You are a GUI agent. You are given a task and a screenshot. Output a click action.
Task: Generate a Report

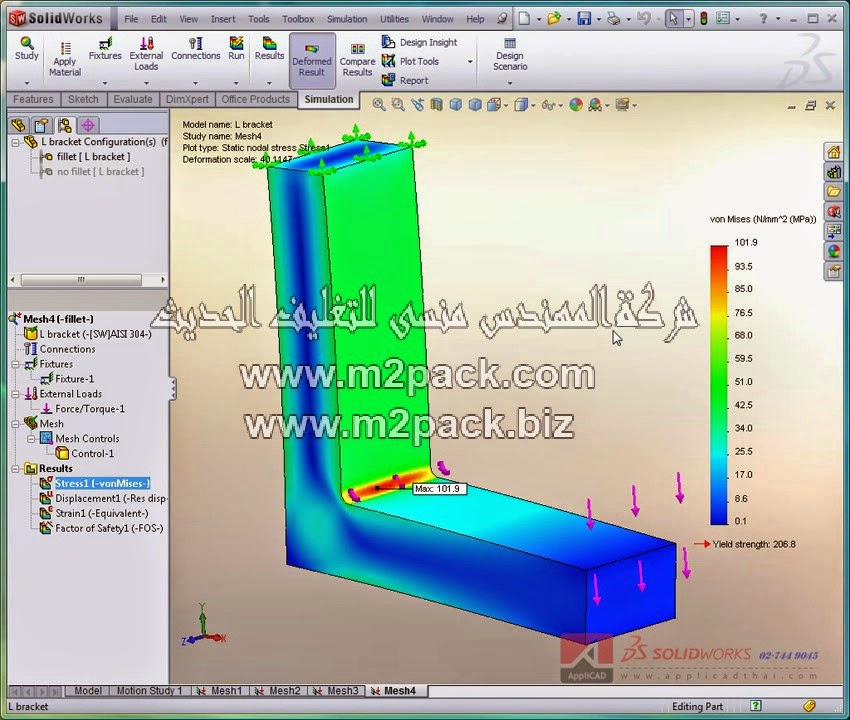(405, 80)
